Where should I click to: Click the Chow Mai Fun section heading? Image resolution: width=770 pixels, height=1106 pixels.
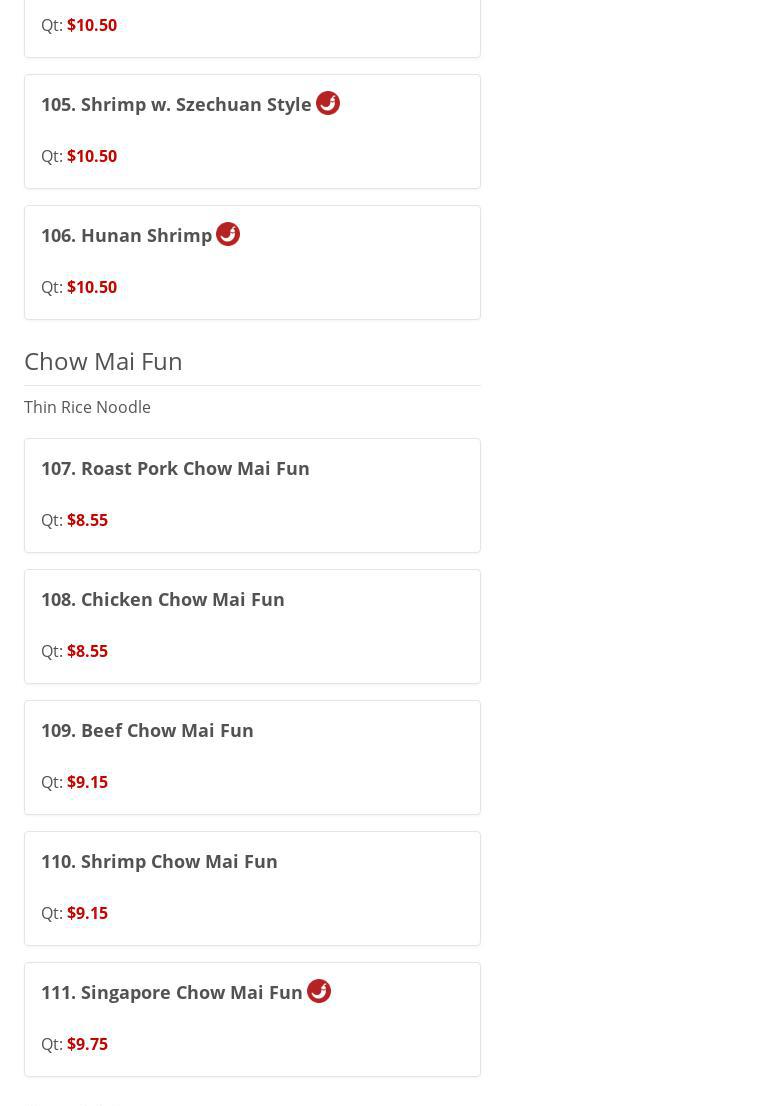pyautogui.click(x=103, y=361)
